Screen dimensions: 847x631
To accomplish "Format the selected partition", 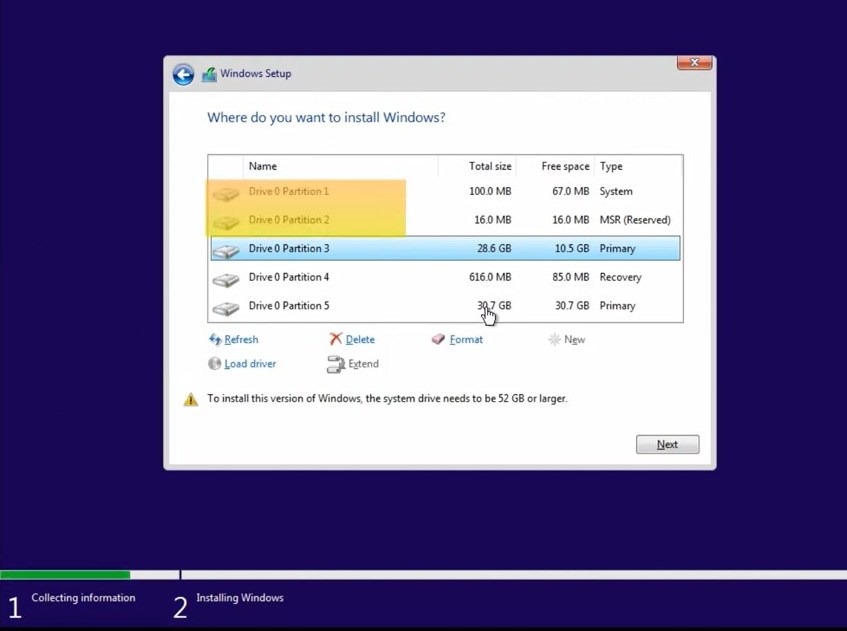I will 466,339.
